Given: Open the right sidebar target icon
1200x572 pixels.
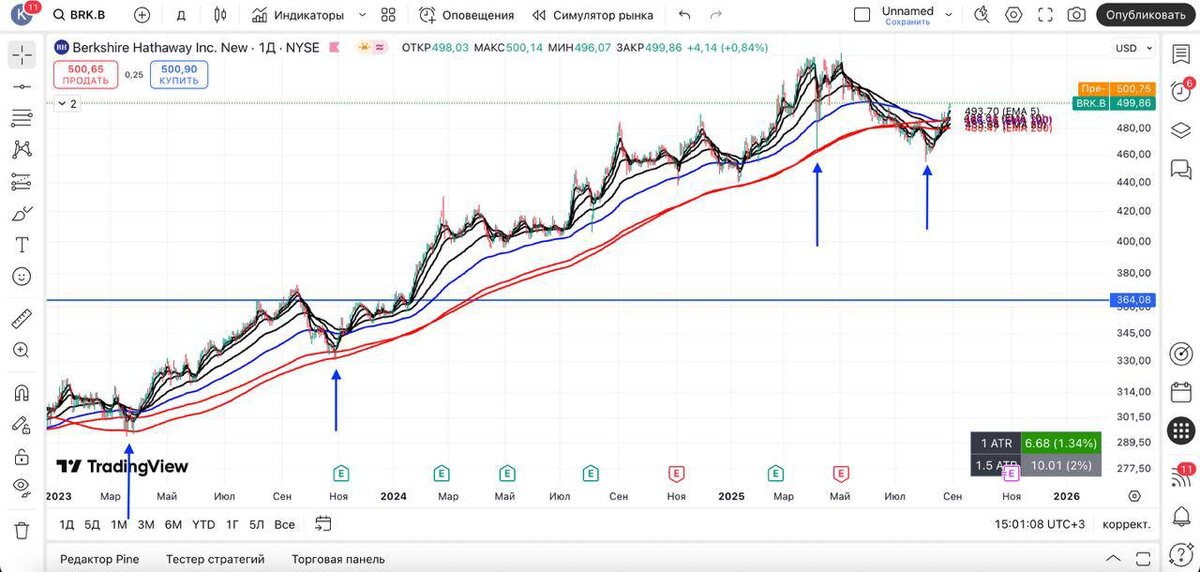Looking at the screenshot, I should (1180, 354).
